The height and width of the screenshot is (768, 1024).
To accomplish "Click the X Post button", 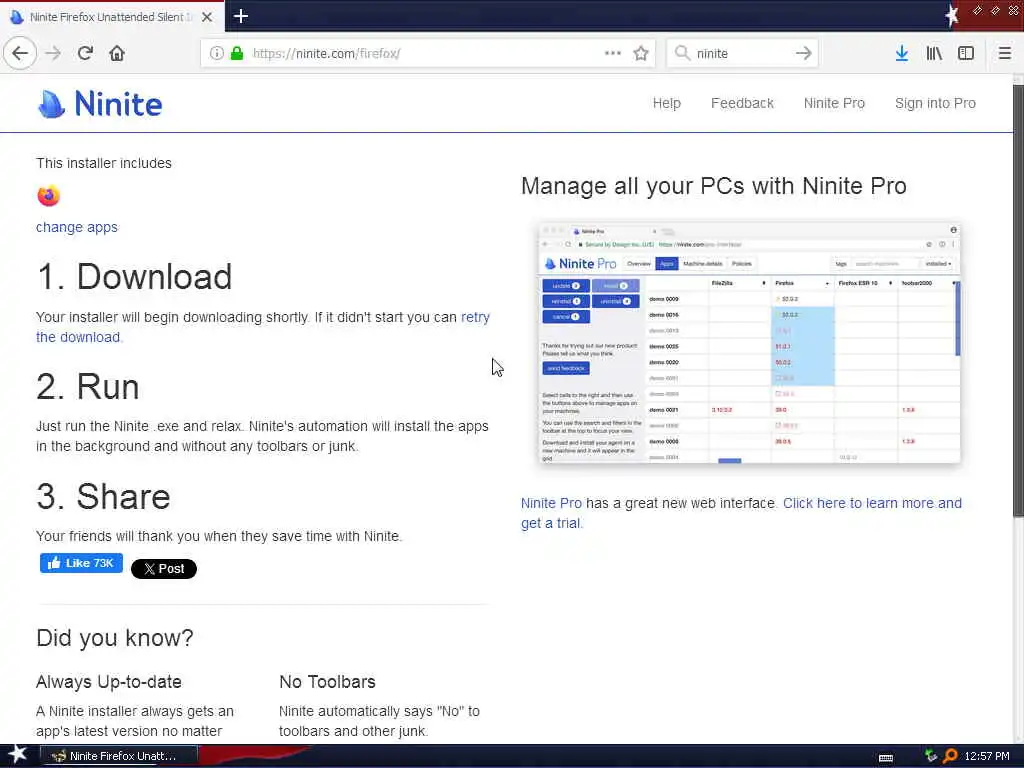I will click(x=163, y=568).
